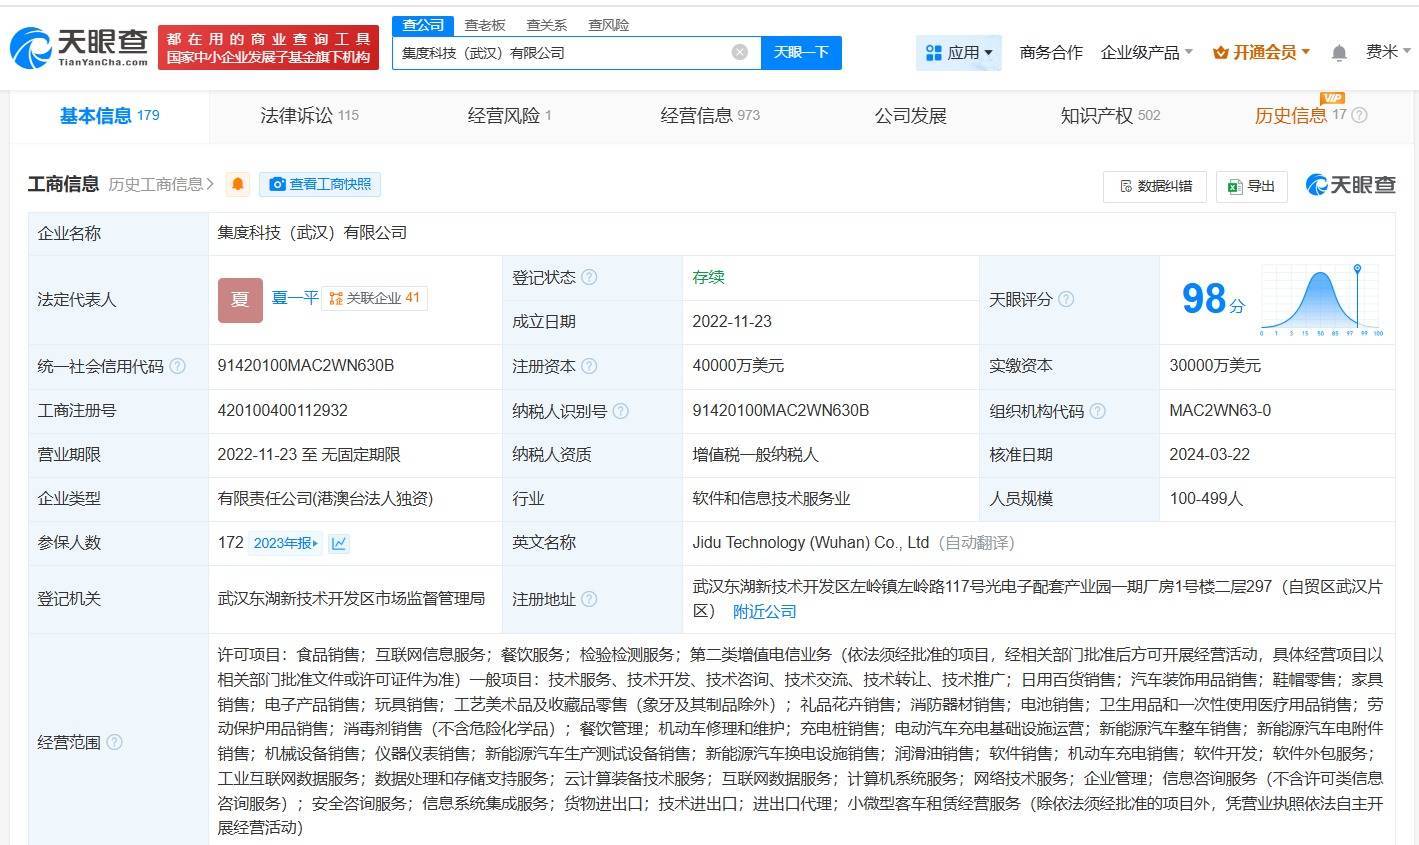Click the orange alert bell next to 历史工商信息

pyautogui.click(x=238, y=184)
